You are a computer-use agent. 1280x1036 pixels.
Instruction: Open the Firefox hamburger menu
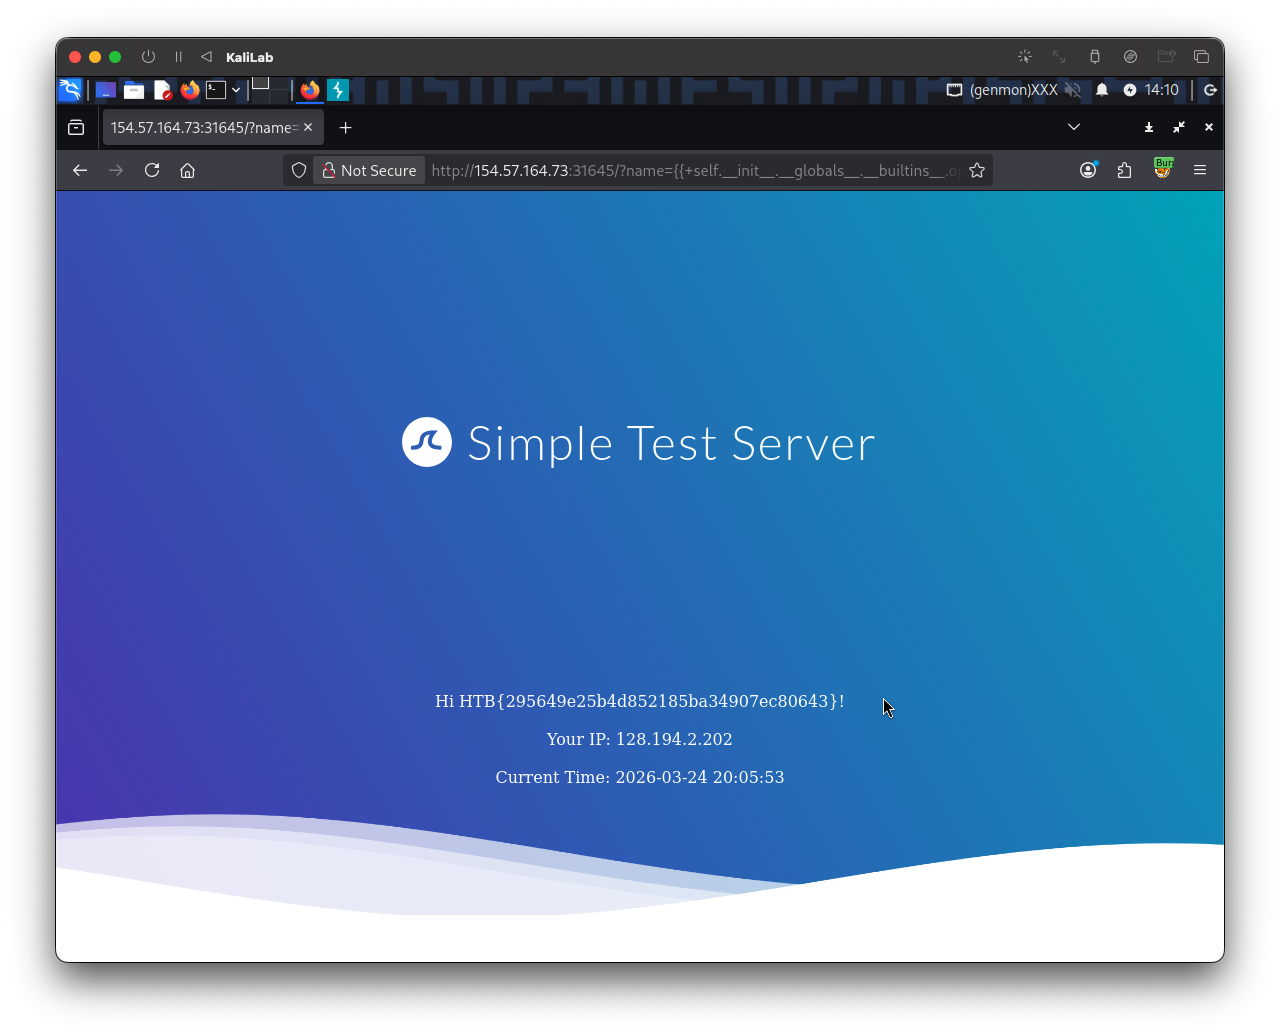(1200, 170)
